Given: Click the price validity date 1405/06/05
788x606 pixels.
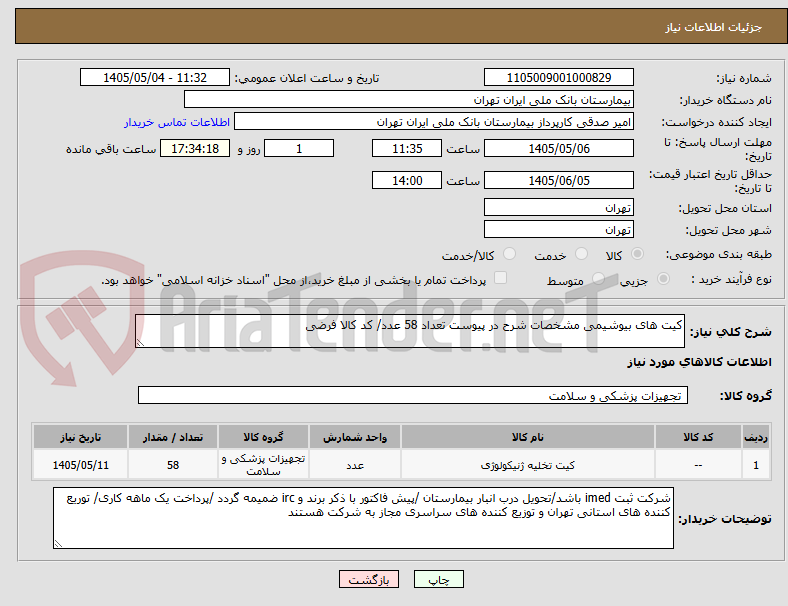Looking at the screenshot, I should 559,180.
